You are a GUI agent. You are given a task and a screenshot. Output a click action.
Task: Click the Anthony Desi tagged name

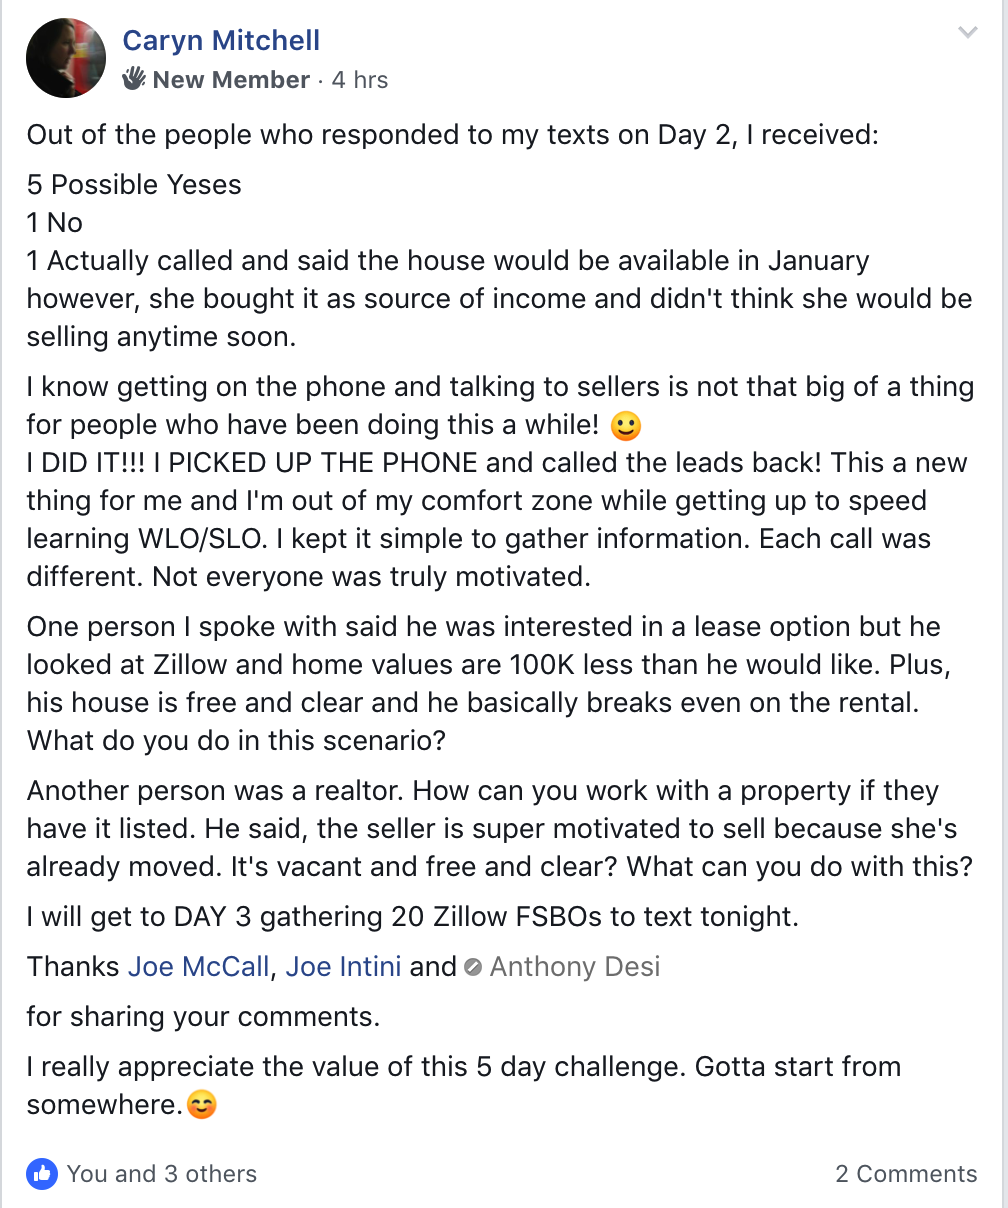pos(574,967)
